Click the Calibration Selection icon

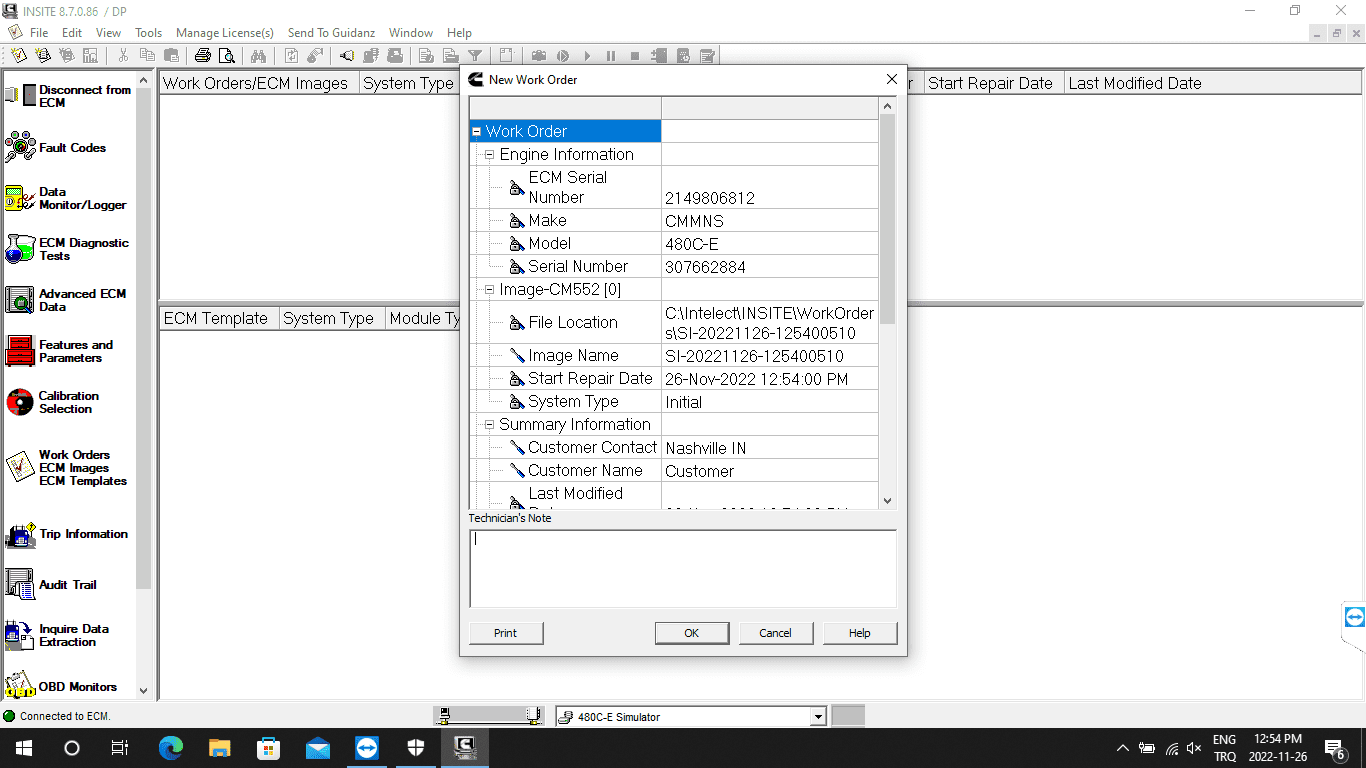20,402
